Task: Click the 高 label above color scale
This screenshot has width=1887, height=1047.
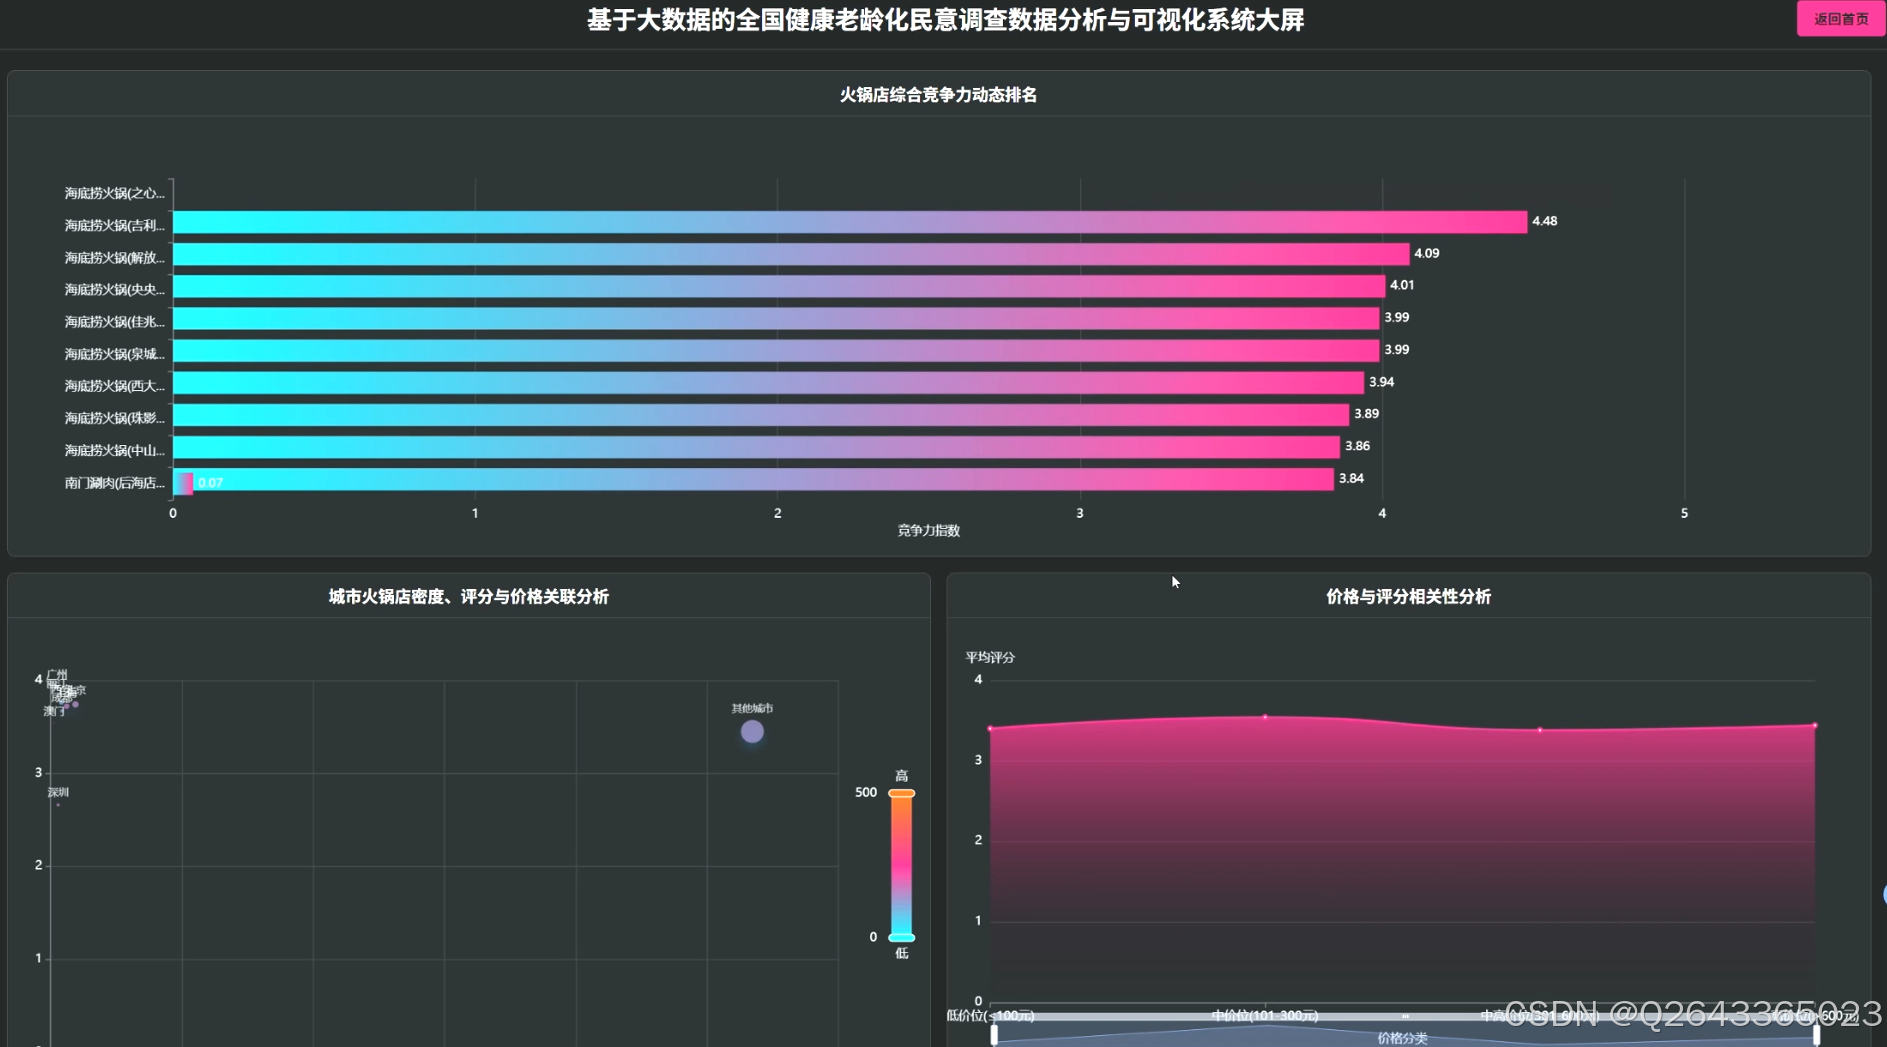Action: click(902, 776)
